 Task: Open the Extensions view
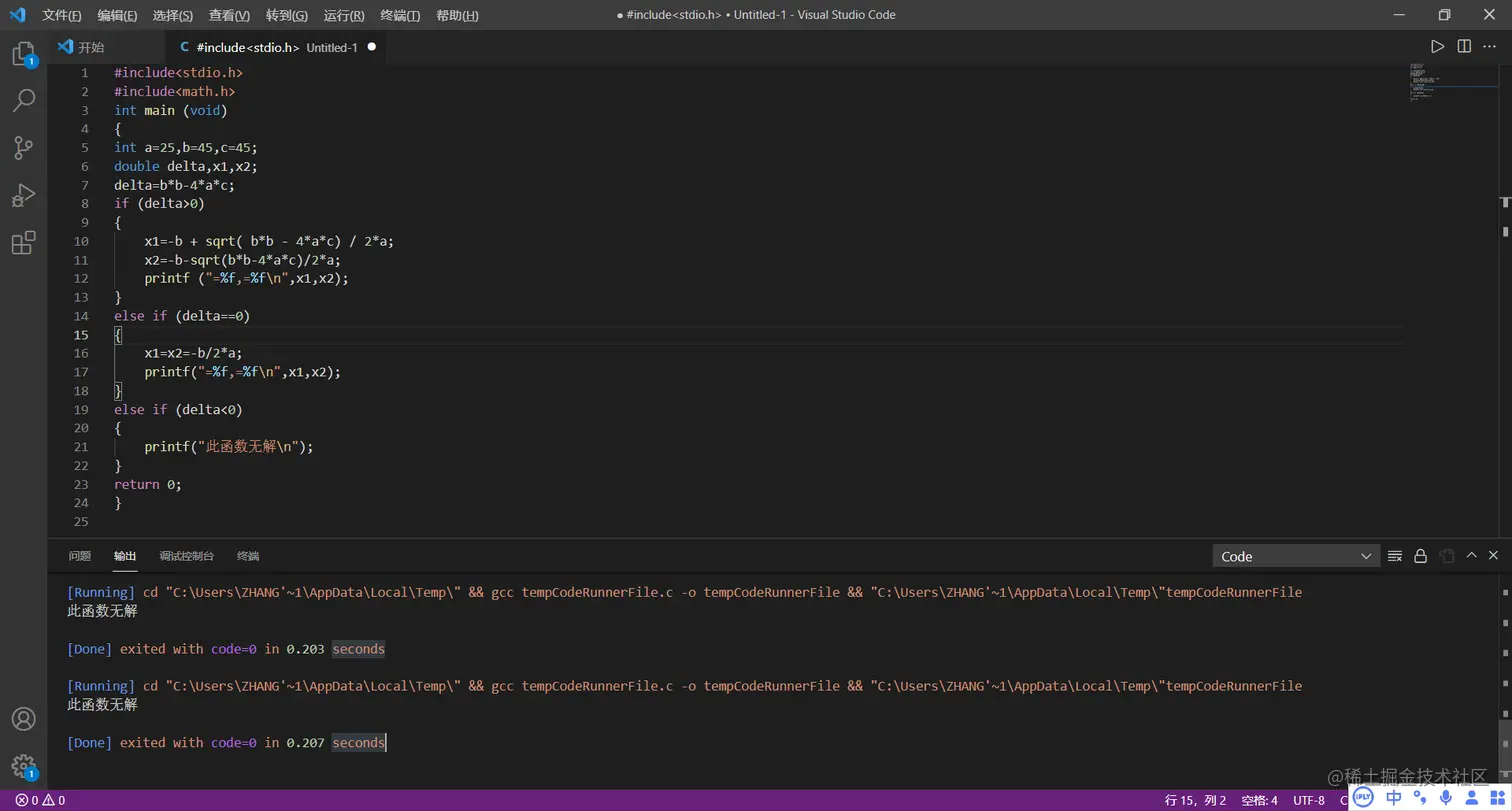[x=23, y=243]
